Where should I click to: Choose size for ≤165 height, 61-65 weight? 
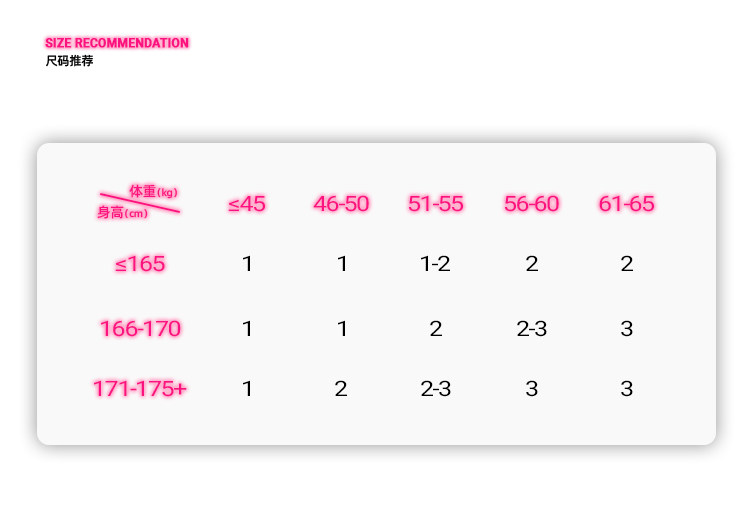click(x=626, y=264)
